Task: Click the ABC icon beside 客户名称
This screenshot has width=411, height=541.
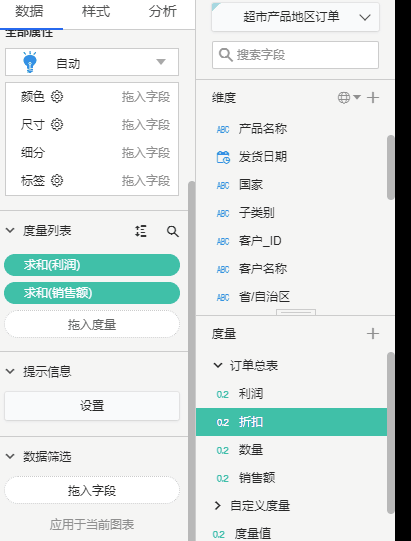Action: tap(223, 269)
